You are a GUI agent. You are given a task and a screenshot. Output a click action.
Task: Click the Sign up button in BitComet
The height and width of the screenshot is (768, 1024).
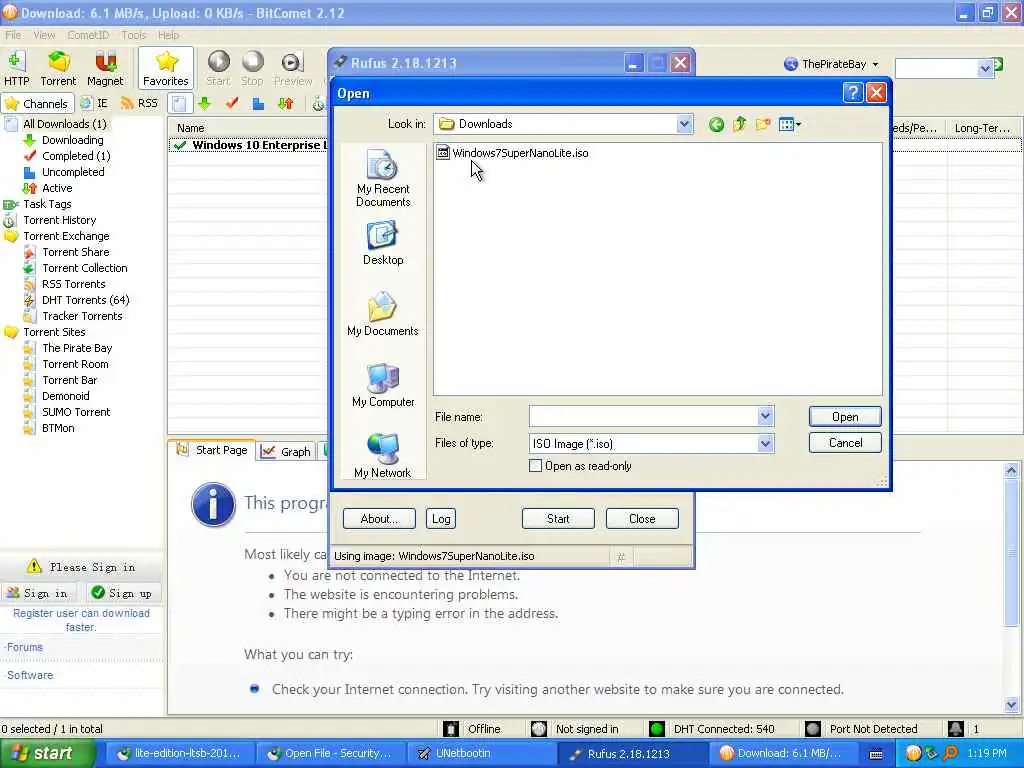pyautogui.click(x=123, y=593)
